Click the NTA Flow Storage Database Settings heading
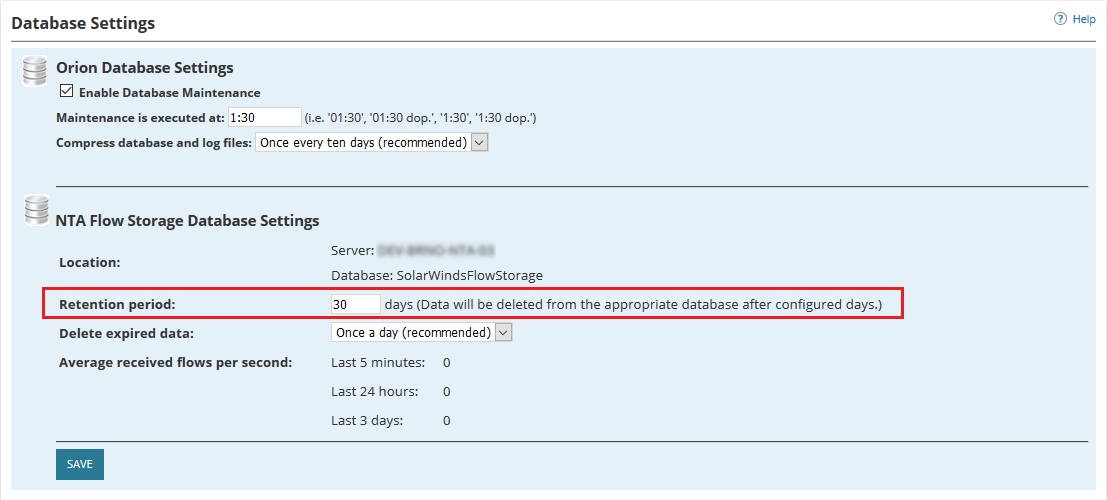 (188, 220)
